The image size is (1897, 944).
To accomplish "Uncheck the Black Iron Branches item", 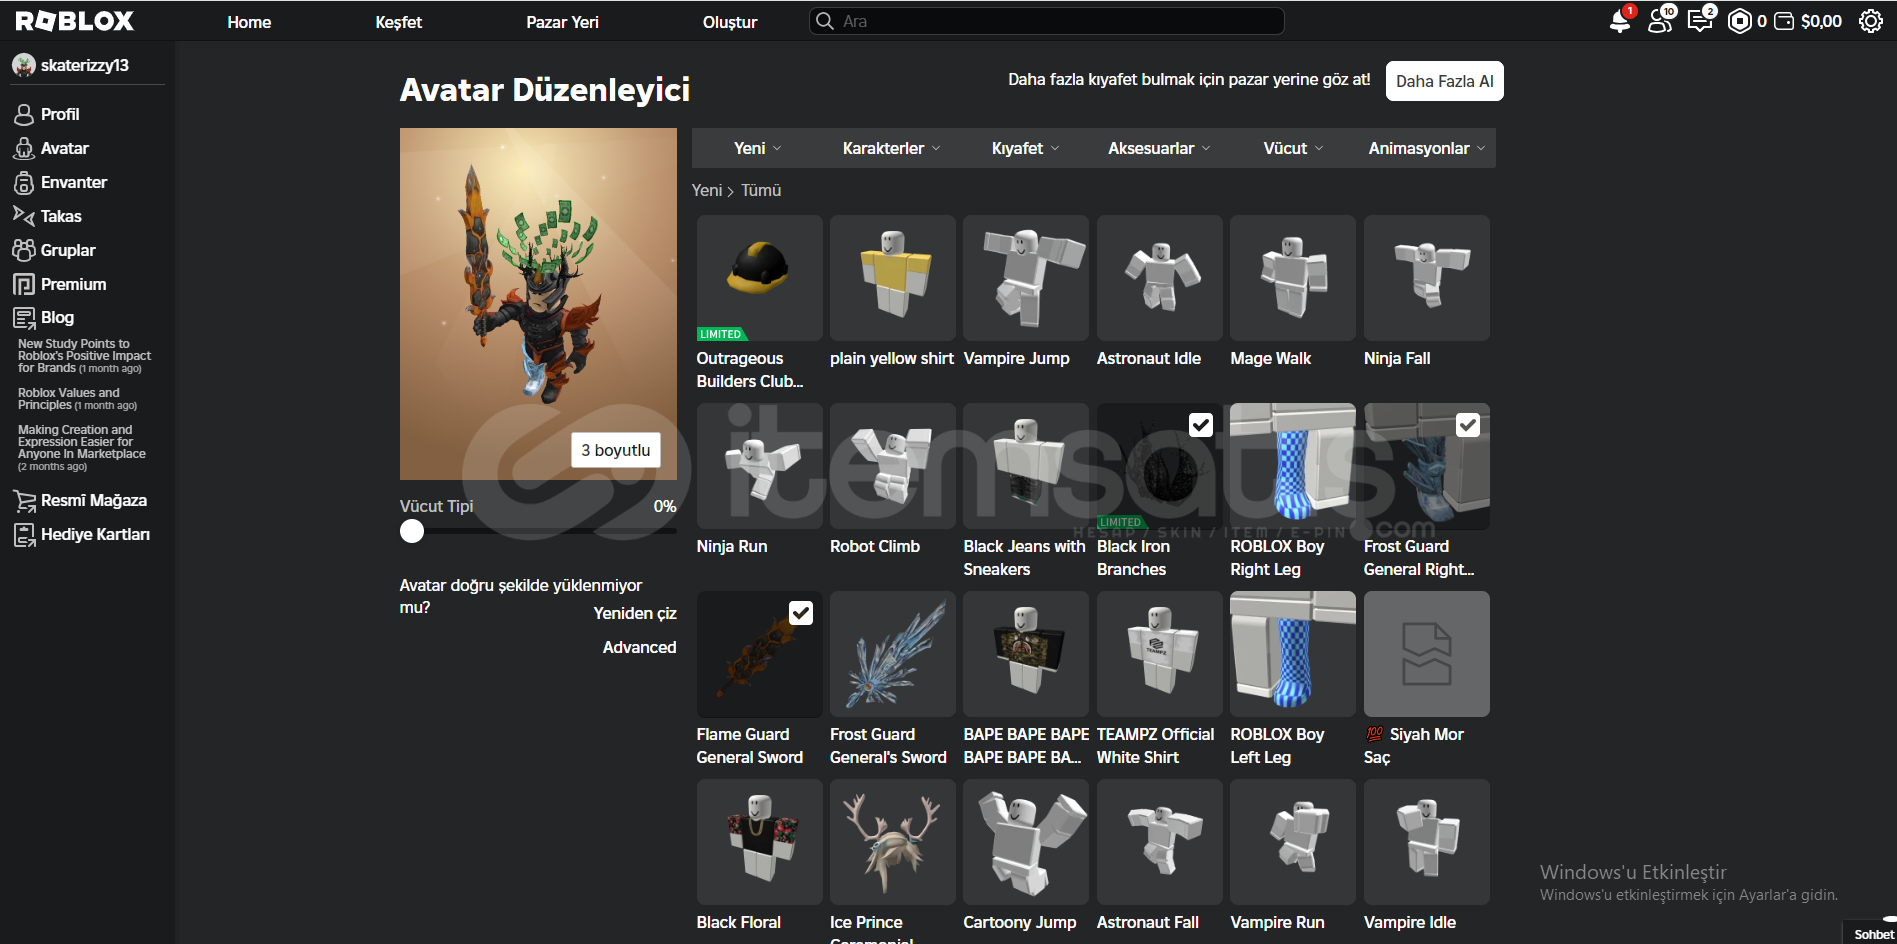I will (1201, 425).
